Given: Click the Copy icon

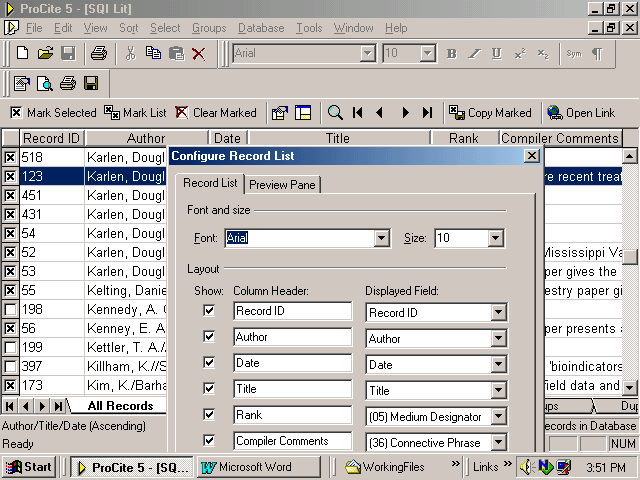Looking at the screenshot, I should click(x=153, y=53).
